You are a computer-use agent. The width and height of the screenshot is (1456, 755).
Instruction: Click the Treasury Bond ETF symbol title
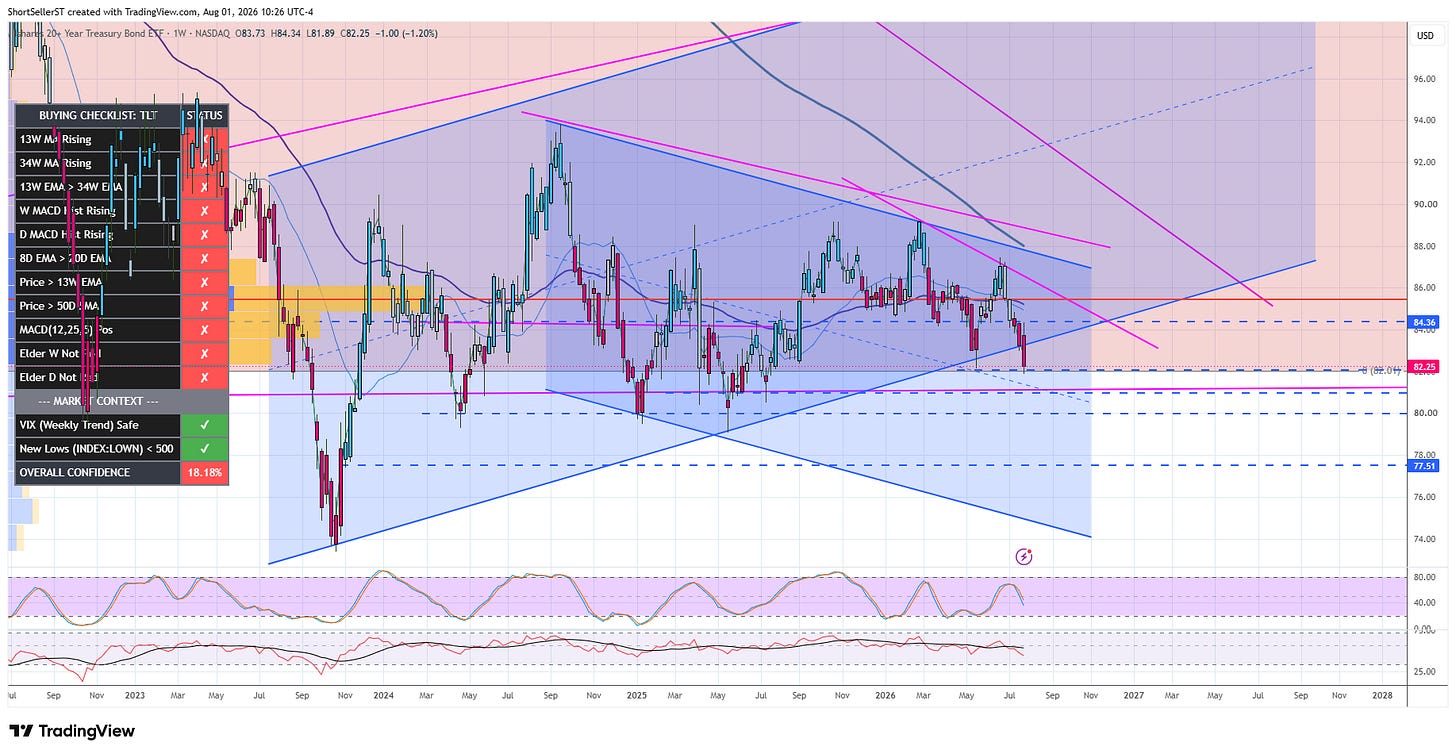point(88,36)
